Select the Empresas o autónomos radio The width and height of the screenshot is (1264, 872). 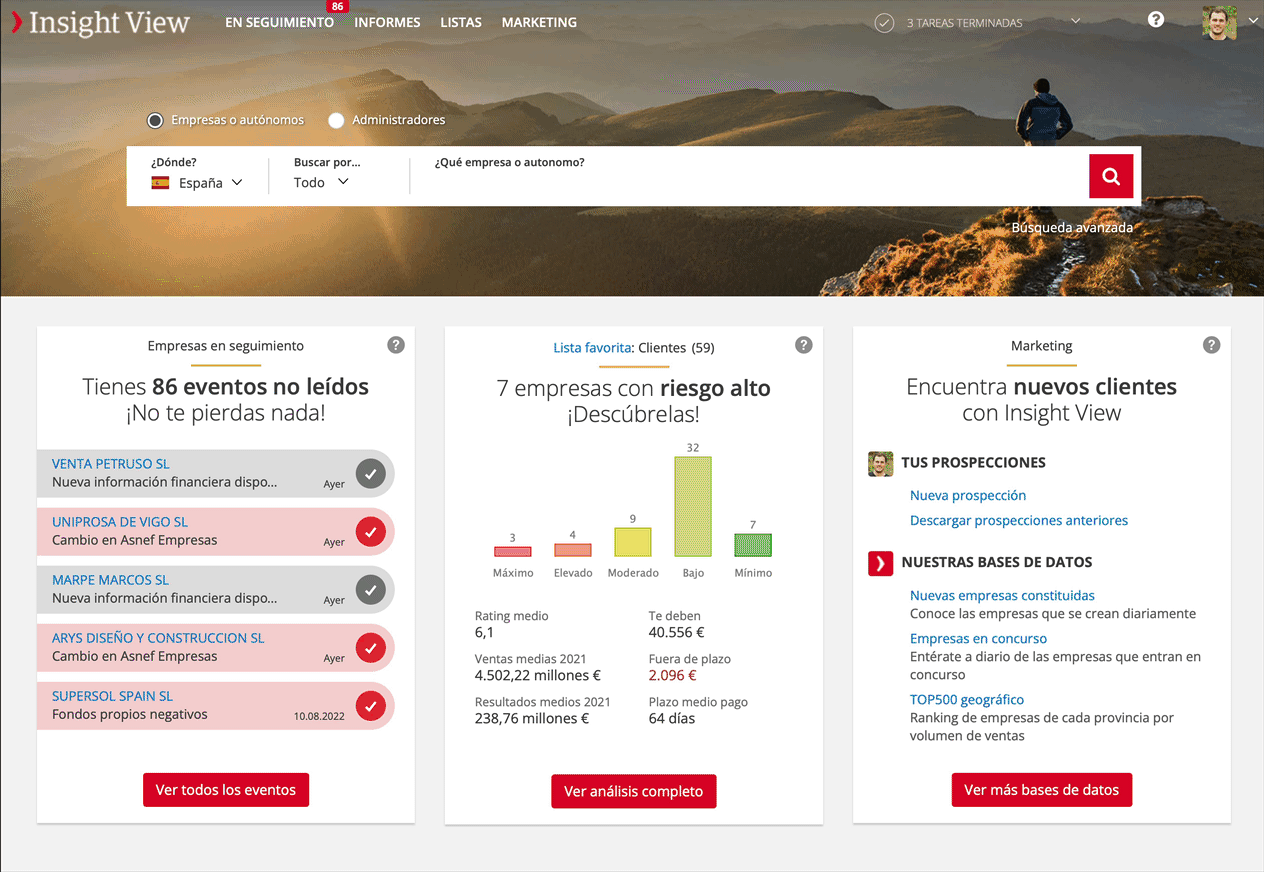coord(155,120)
